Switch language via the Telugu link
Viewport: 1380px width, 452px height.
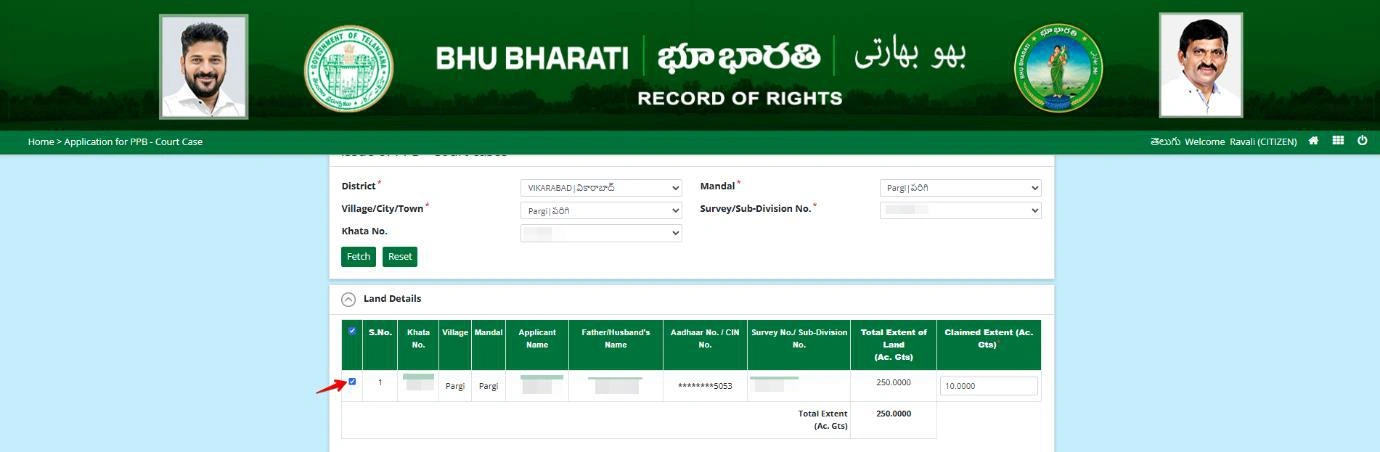coord(1165,142)
